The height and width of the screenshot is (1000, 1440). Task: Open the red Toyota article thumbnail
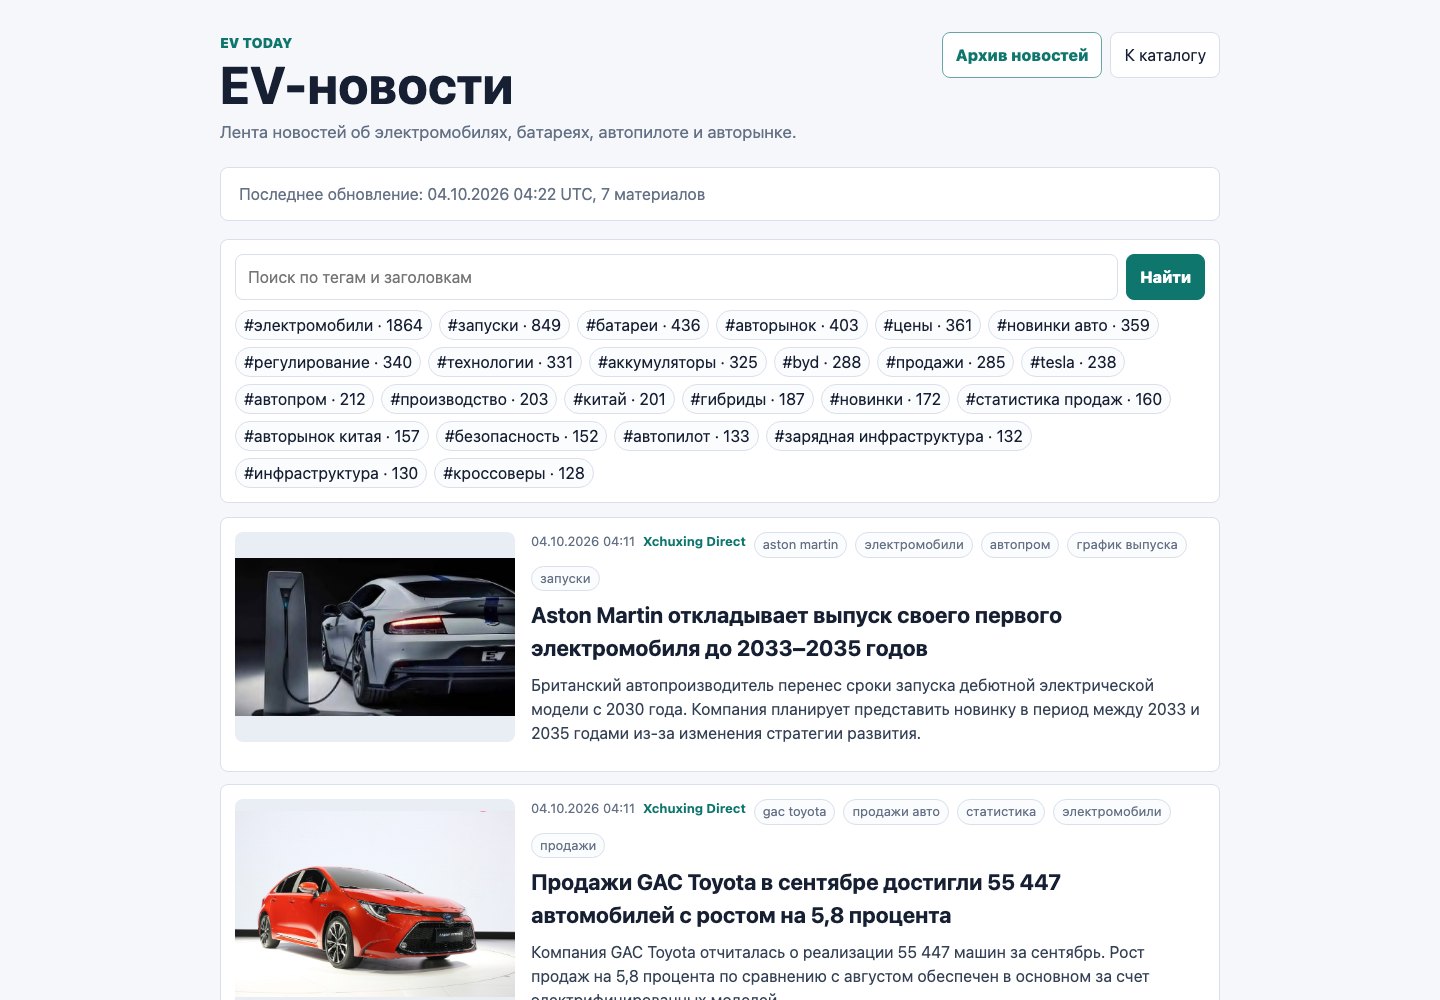pos(375,898)
